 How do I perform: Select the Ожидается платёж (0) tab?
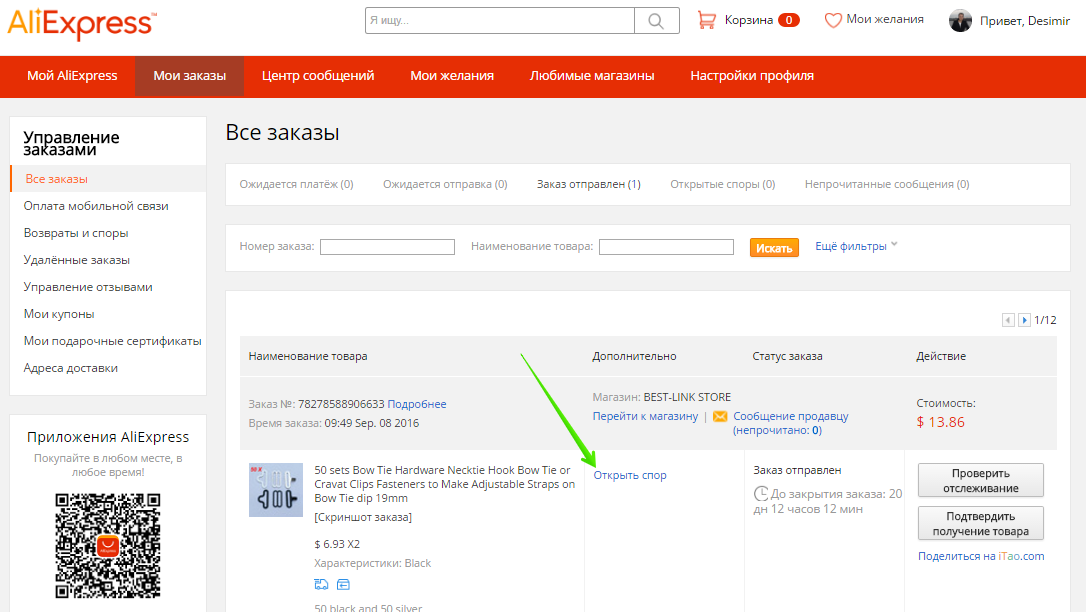(296, 184)
